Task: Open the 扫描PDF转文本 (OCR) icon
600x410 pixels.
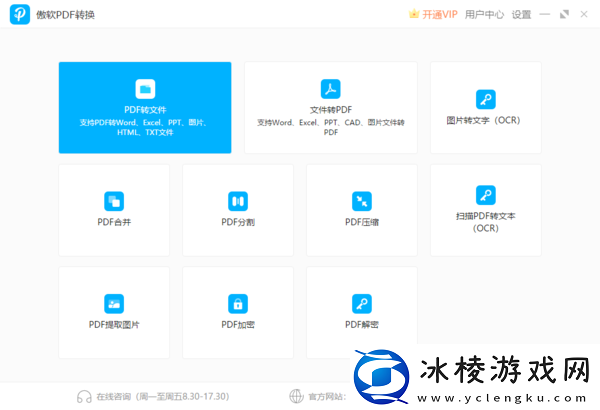Action: pos(486,195)
